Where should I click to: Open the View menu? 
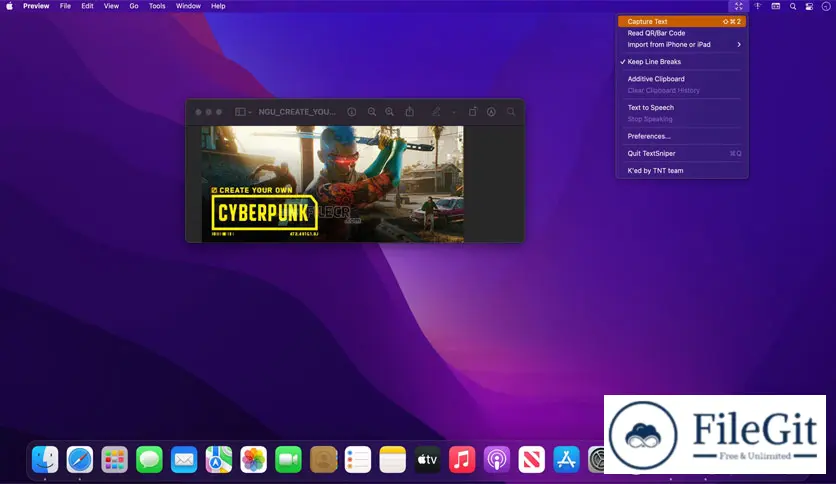pos(111,6)
